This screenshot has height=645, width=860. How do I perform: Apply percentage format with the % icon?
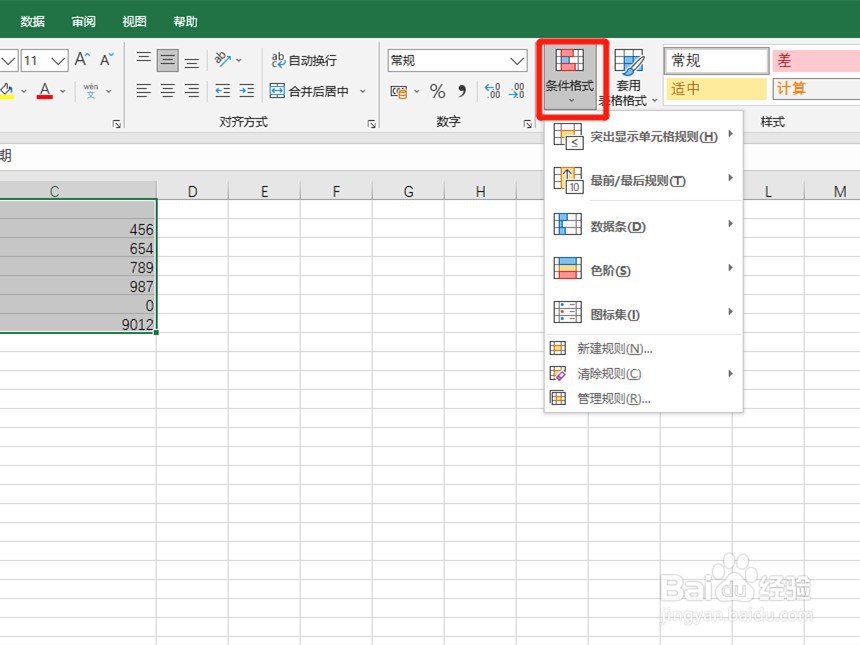click(x=436, y=92)
